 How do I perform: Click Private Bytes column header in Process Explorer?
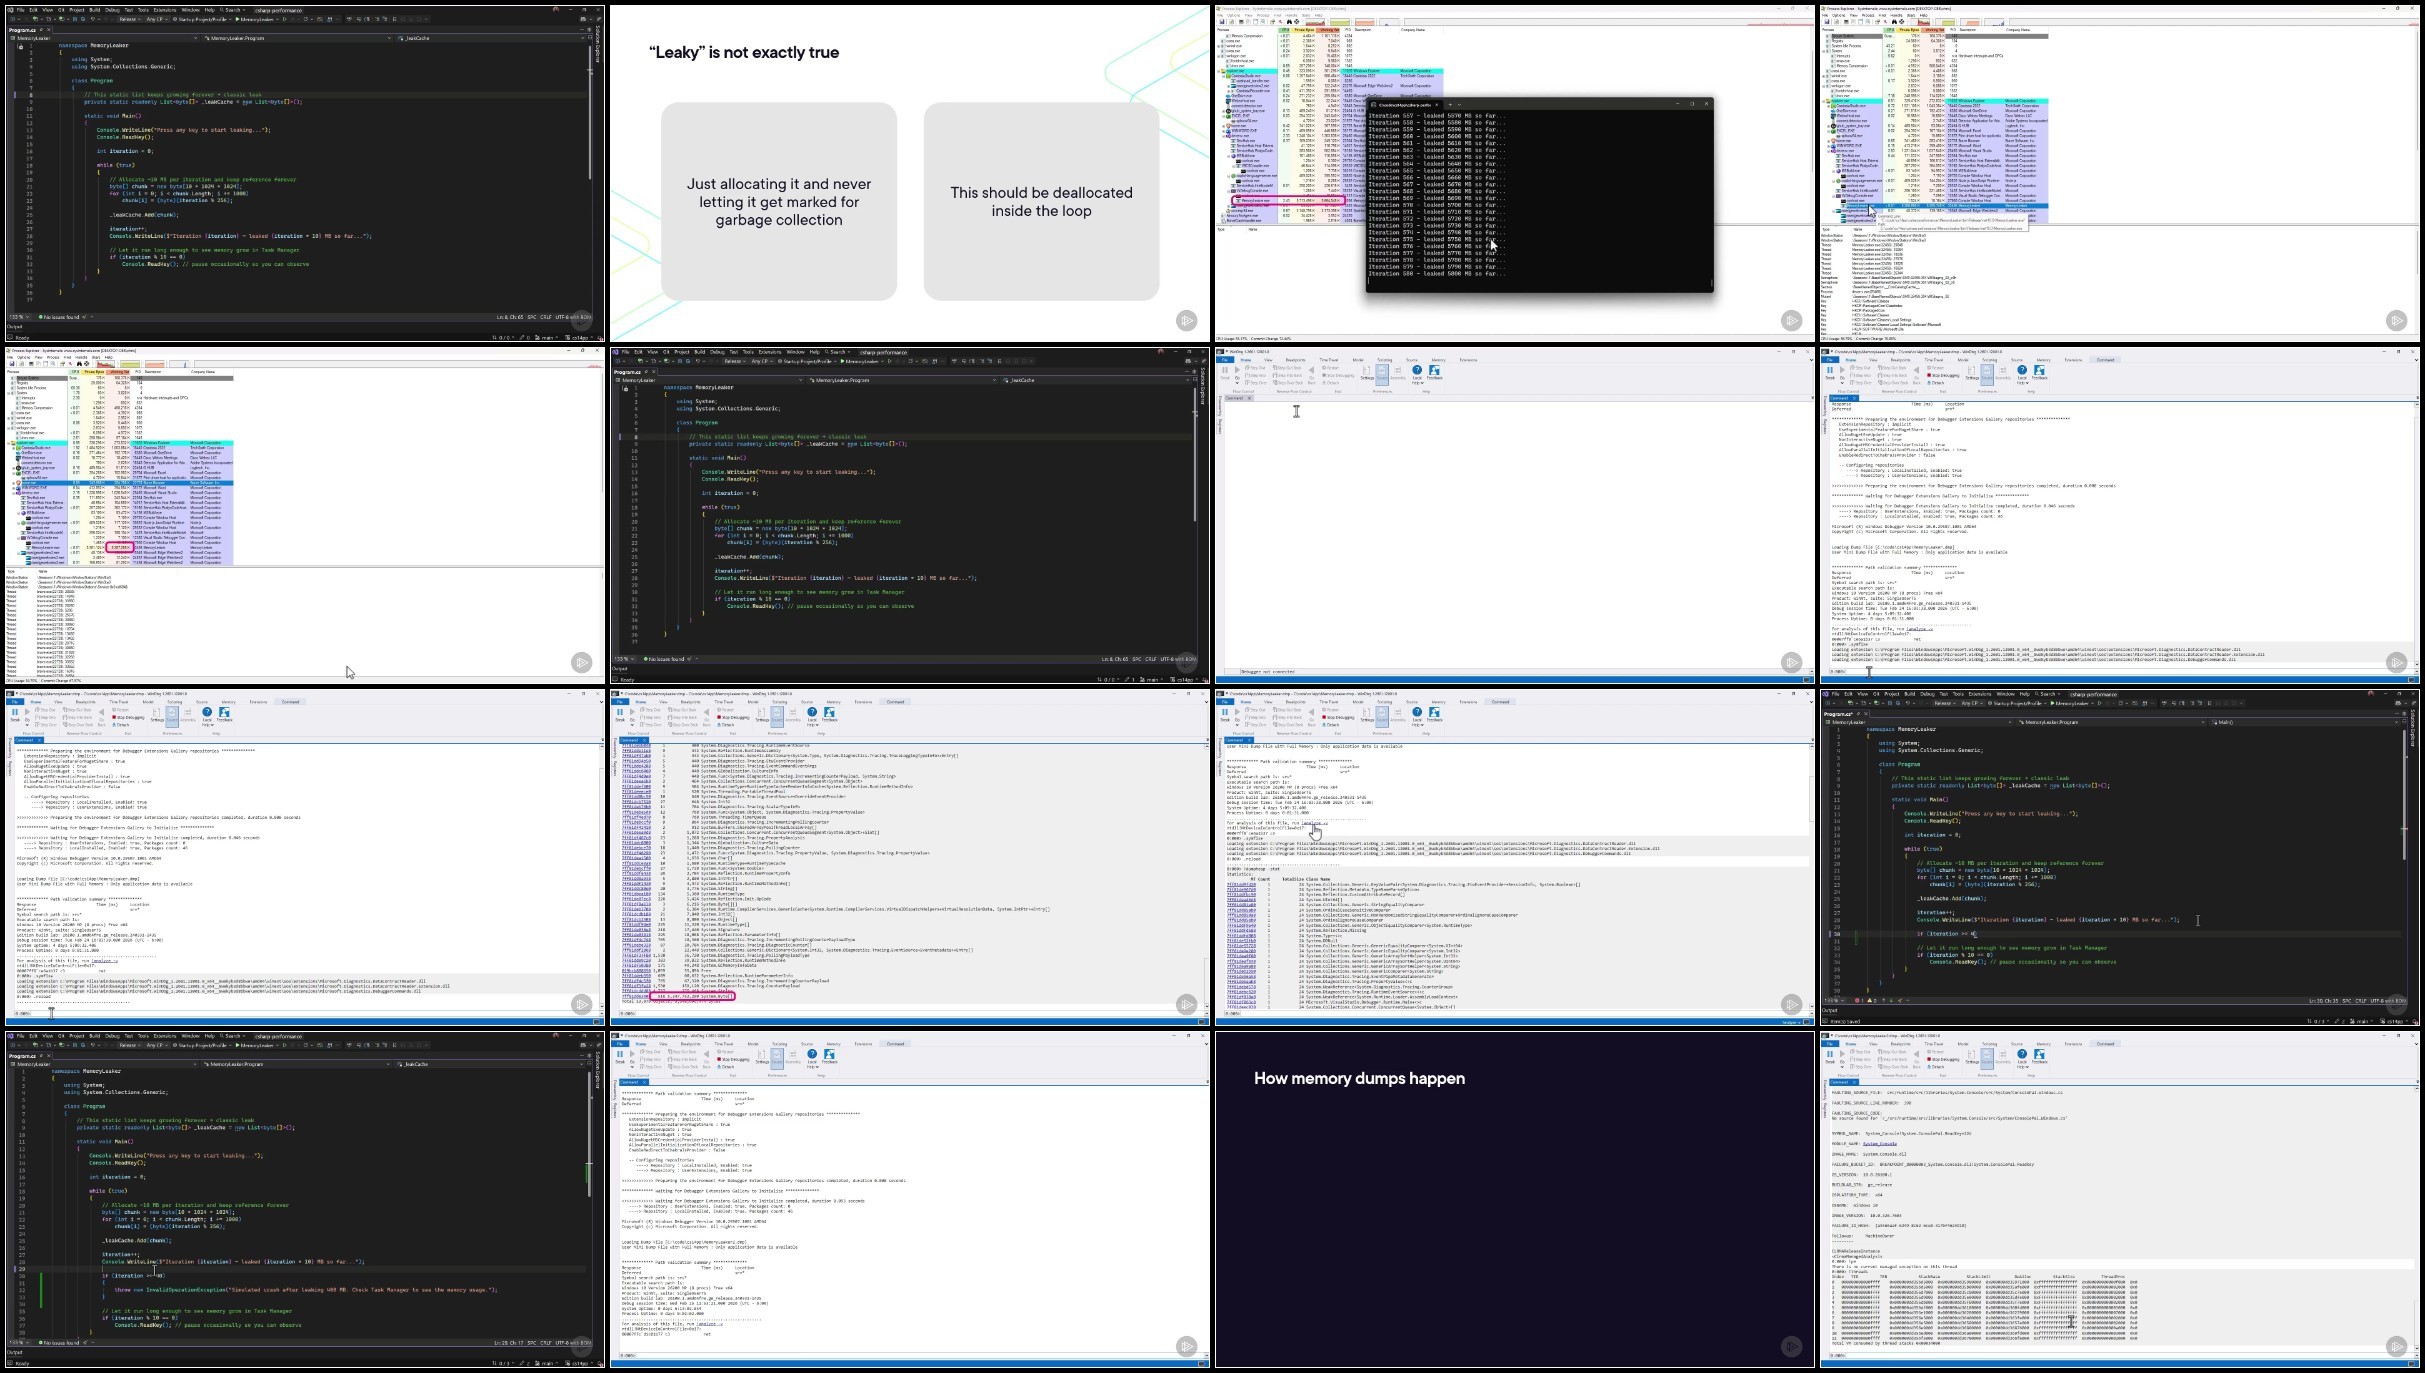[1304, 30]
